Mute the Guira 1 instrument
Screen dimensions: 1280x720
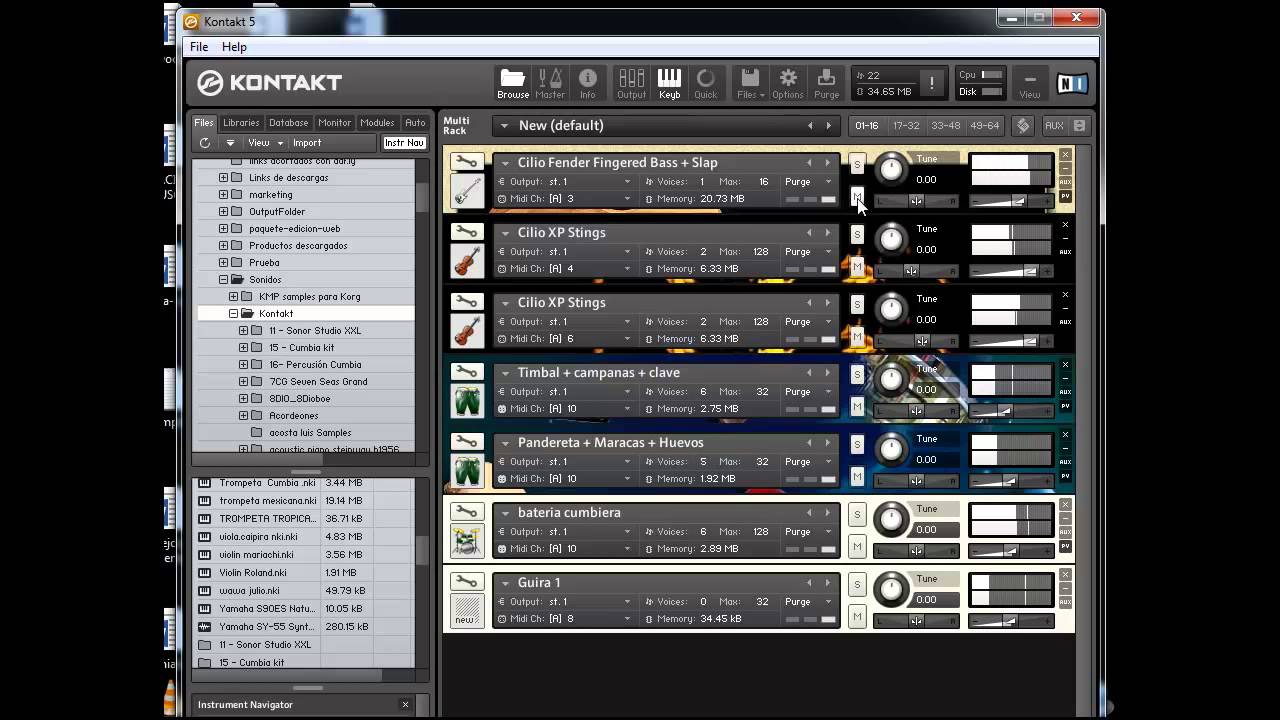click(x=857, y=616)
